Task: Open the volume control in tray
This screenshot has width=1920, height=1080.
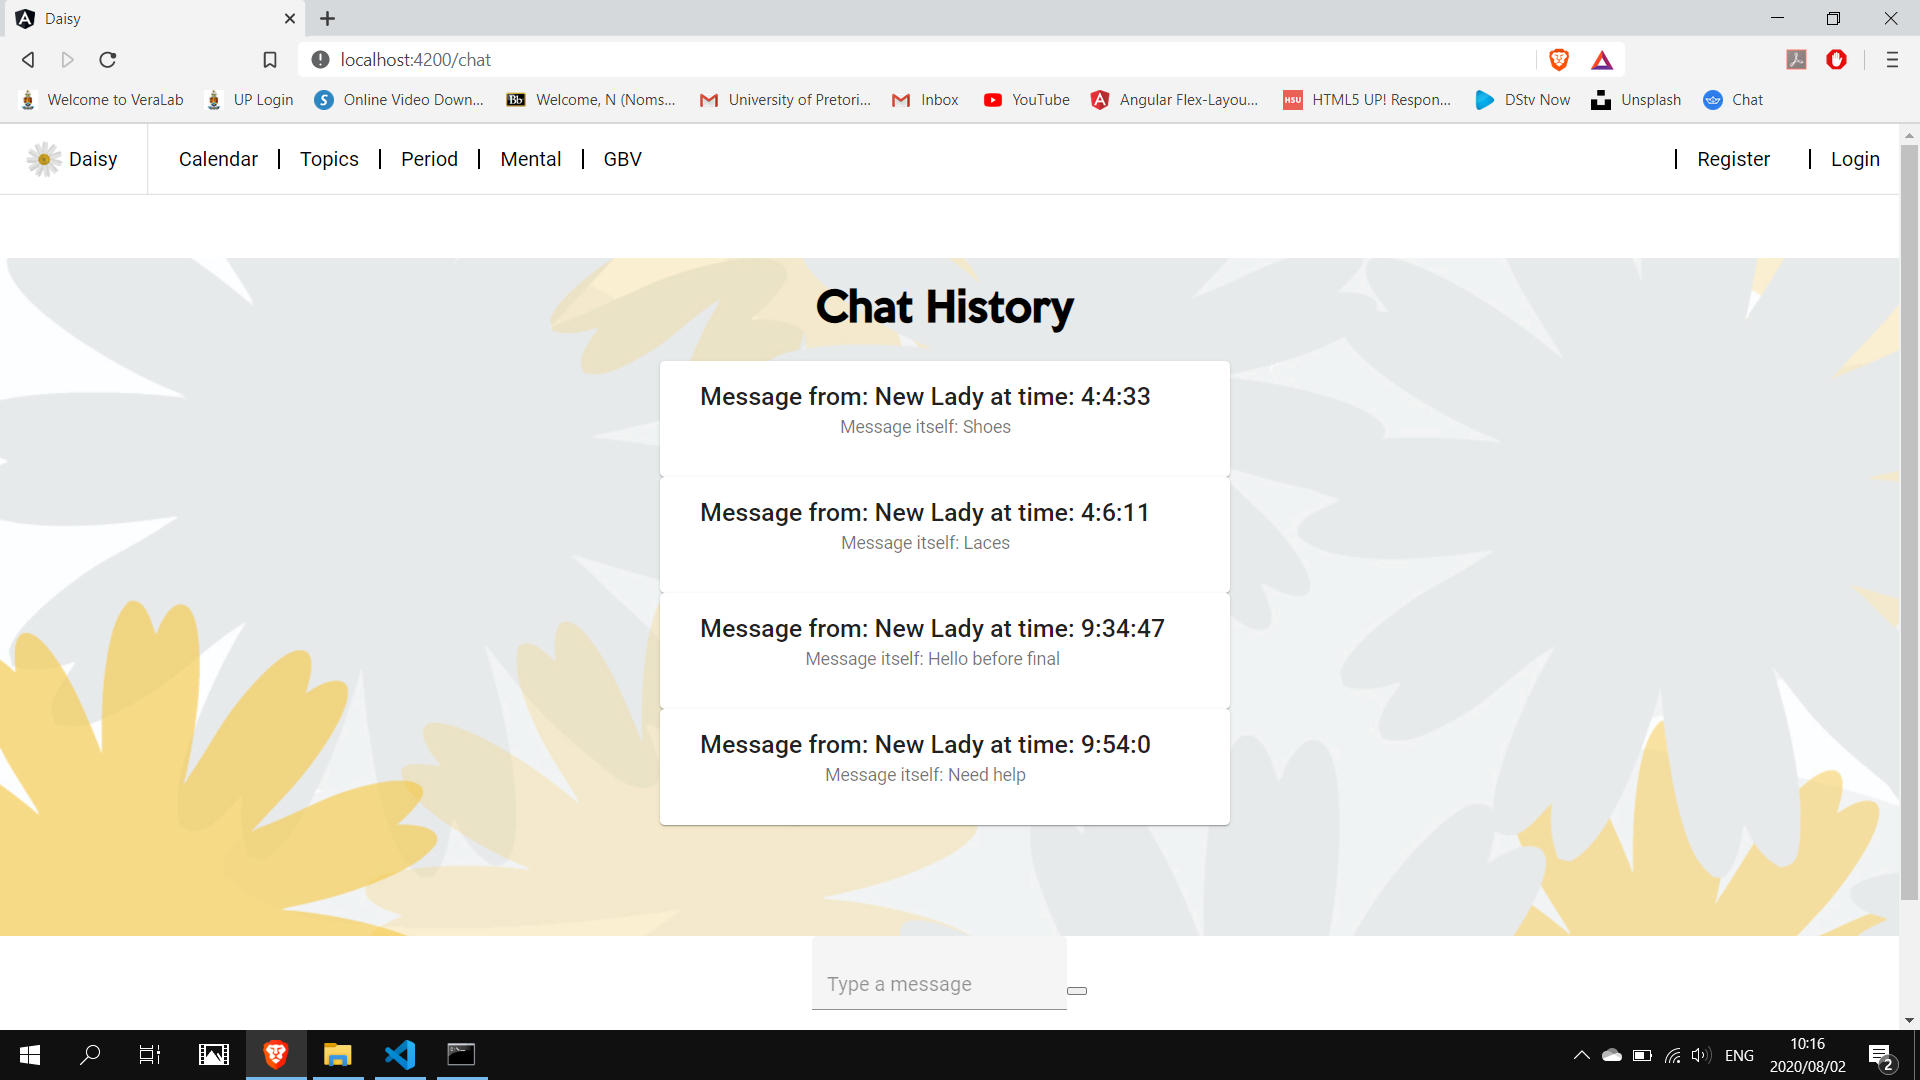Action: (x=1700, y=1055)
